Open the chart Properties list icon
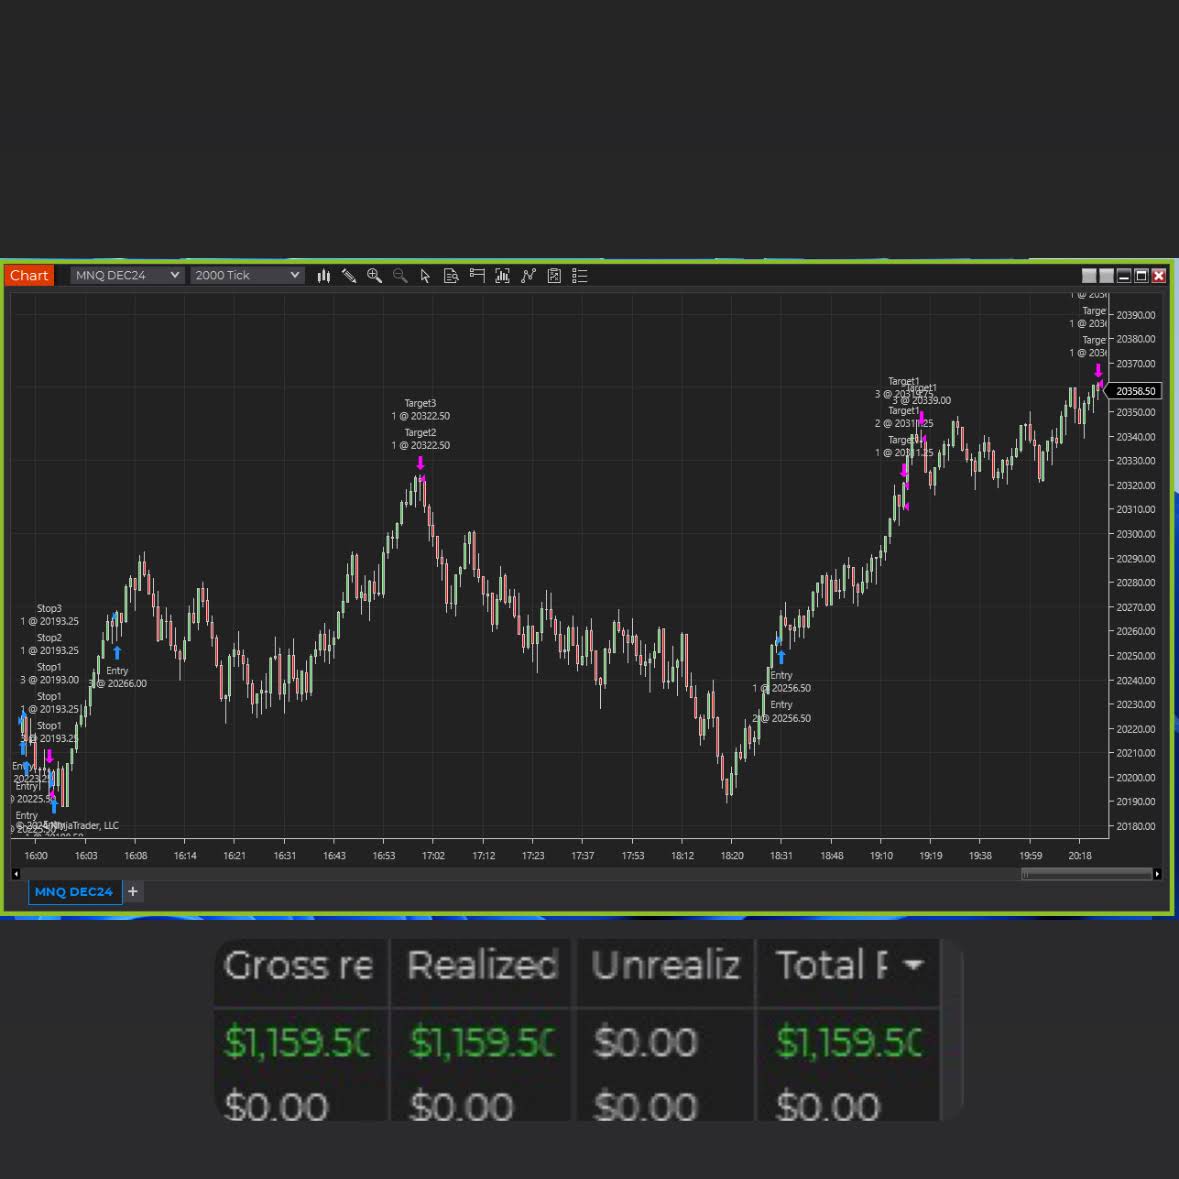This screenshot has height=1179, width=1179. [x=580, y=276]
